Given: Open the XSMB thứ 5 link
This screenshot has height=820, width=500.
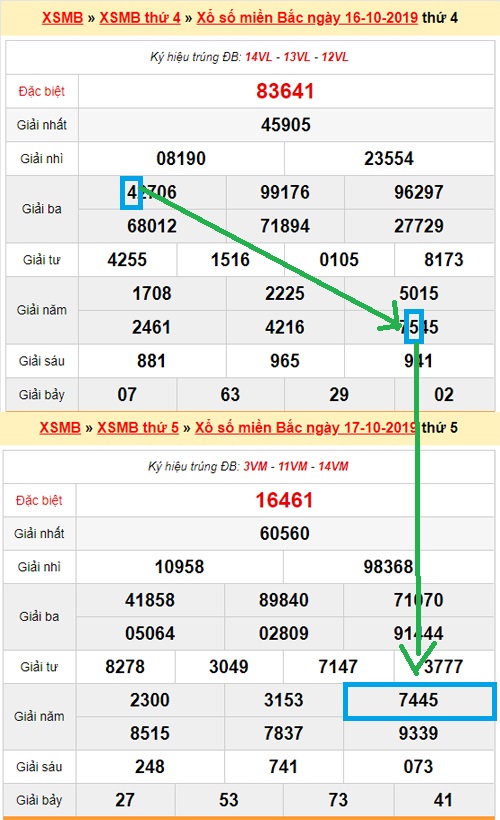Looking at the screenshot, I should tap(138, 427).
